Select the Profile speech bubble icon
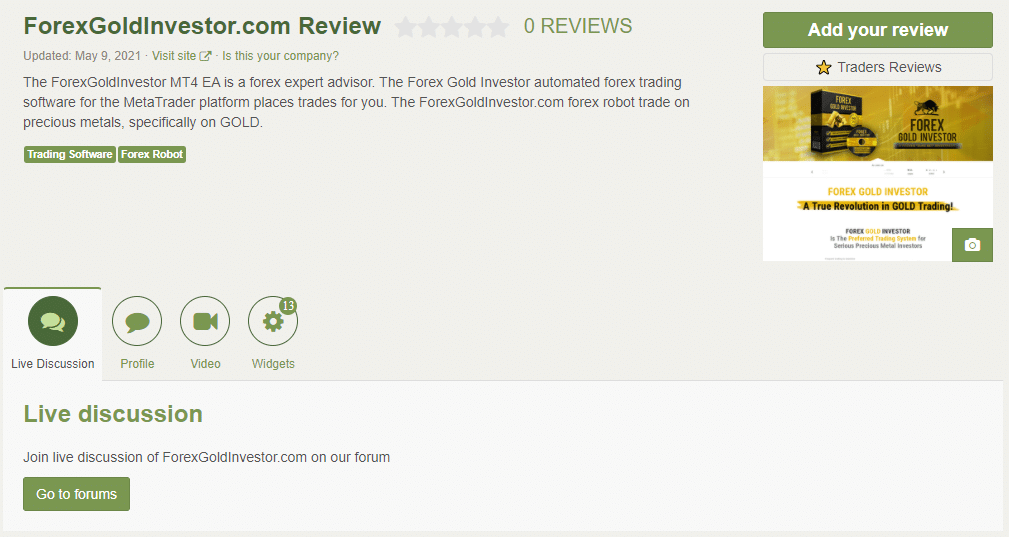Viewport: 1009px width, 537px height. pyautogui.click(x=137, y=321)
